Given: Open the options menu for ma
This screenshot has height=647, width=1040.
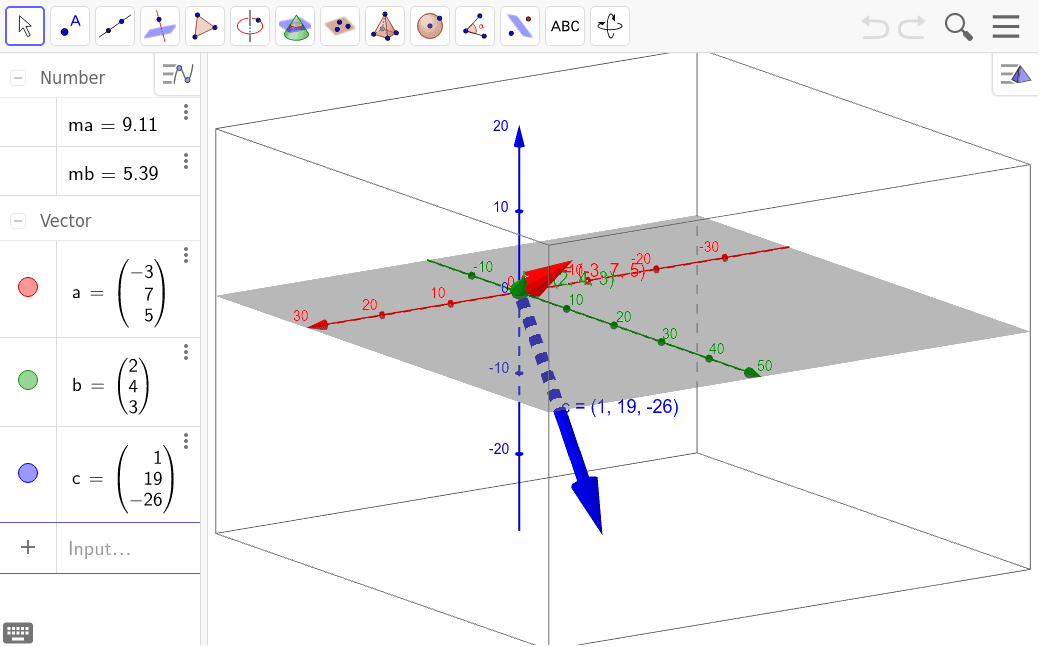Looking at the screenshot, I should 185,112.
